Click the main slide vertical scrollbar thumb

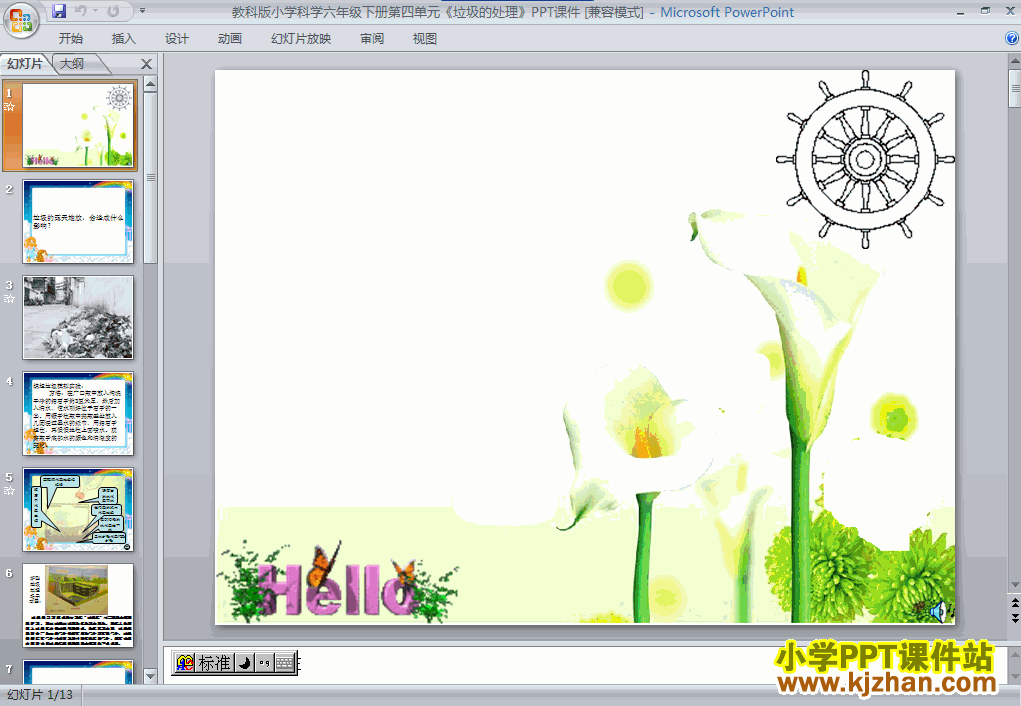pyautogui.click(x=1014, y=89)
